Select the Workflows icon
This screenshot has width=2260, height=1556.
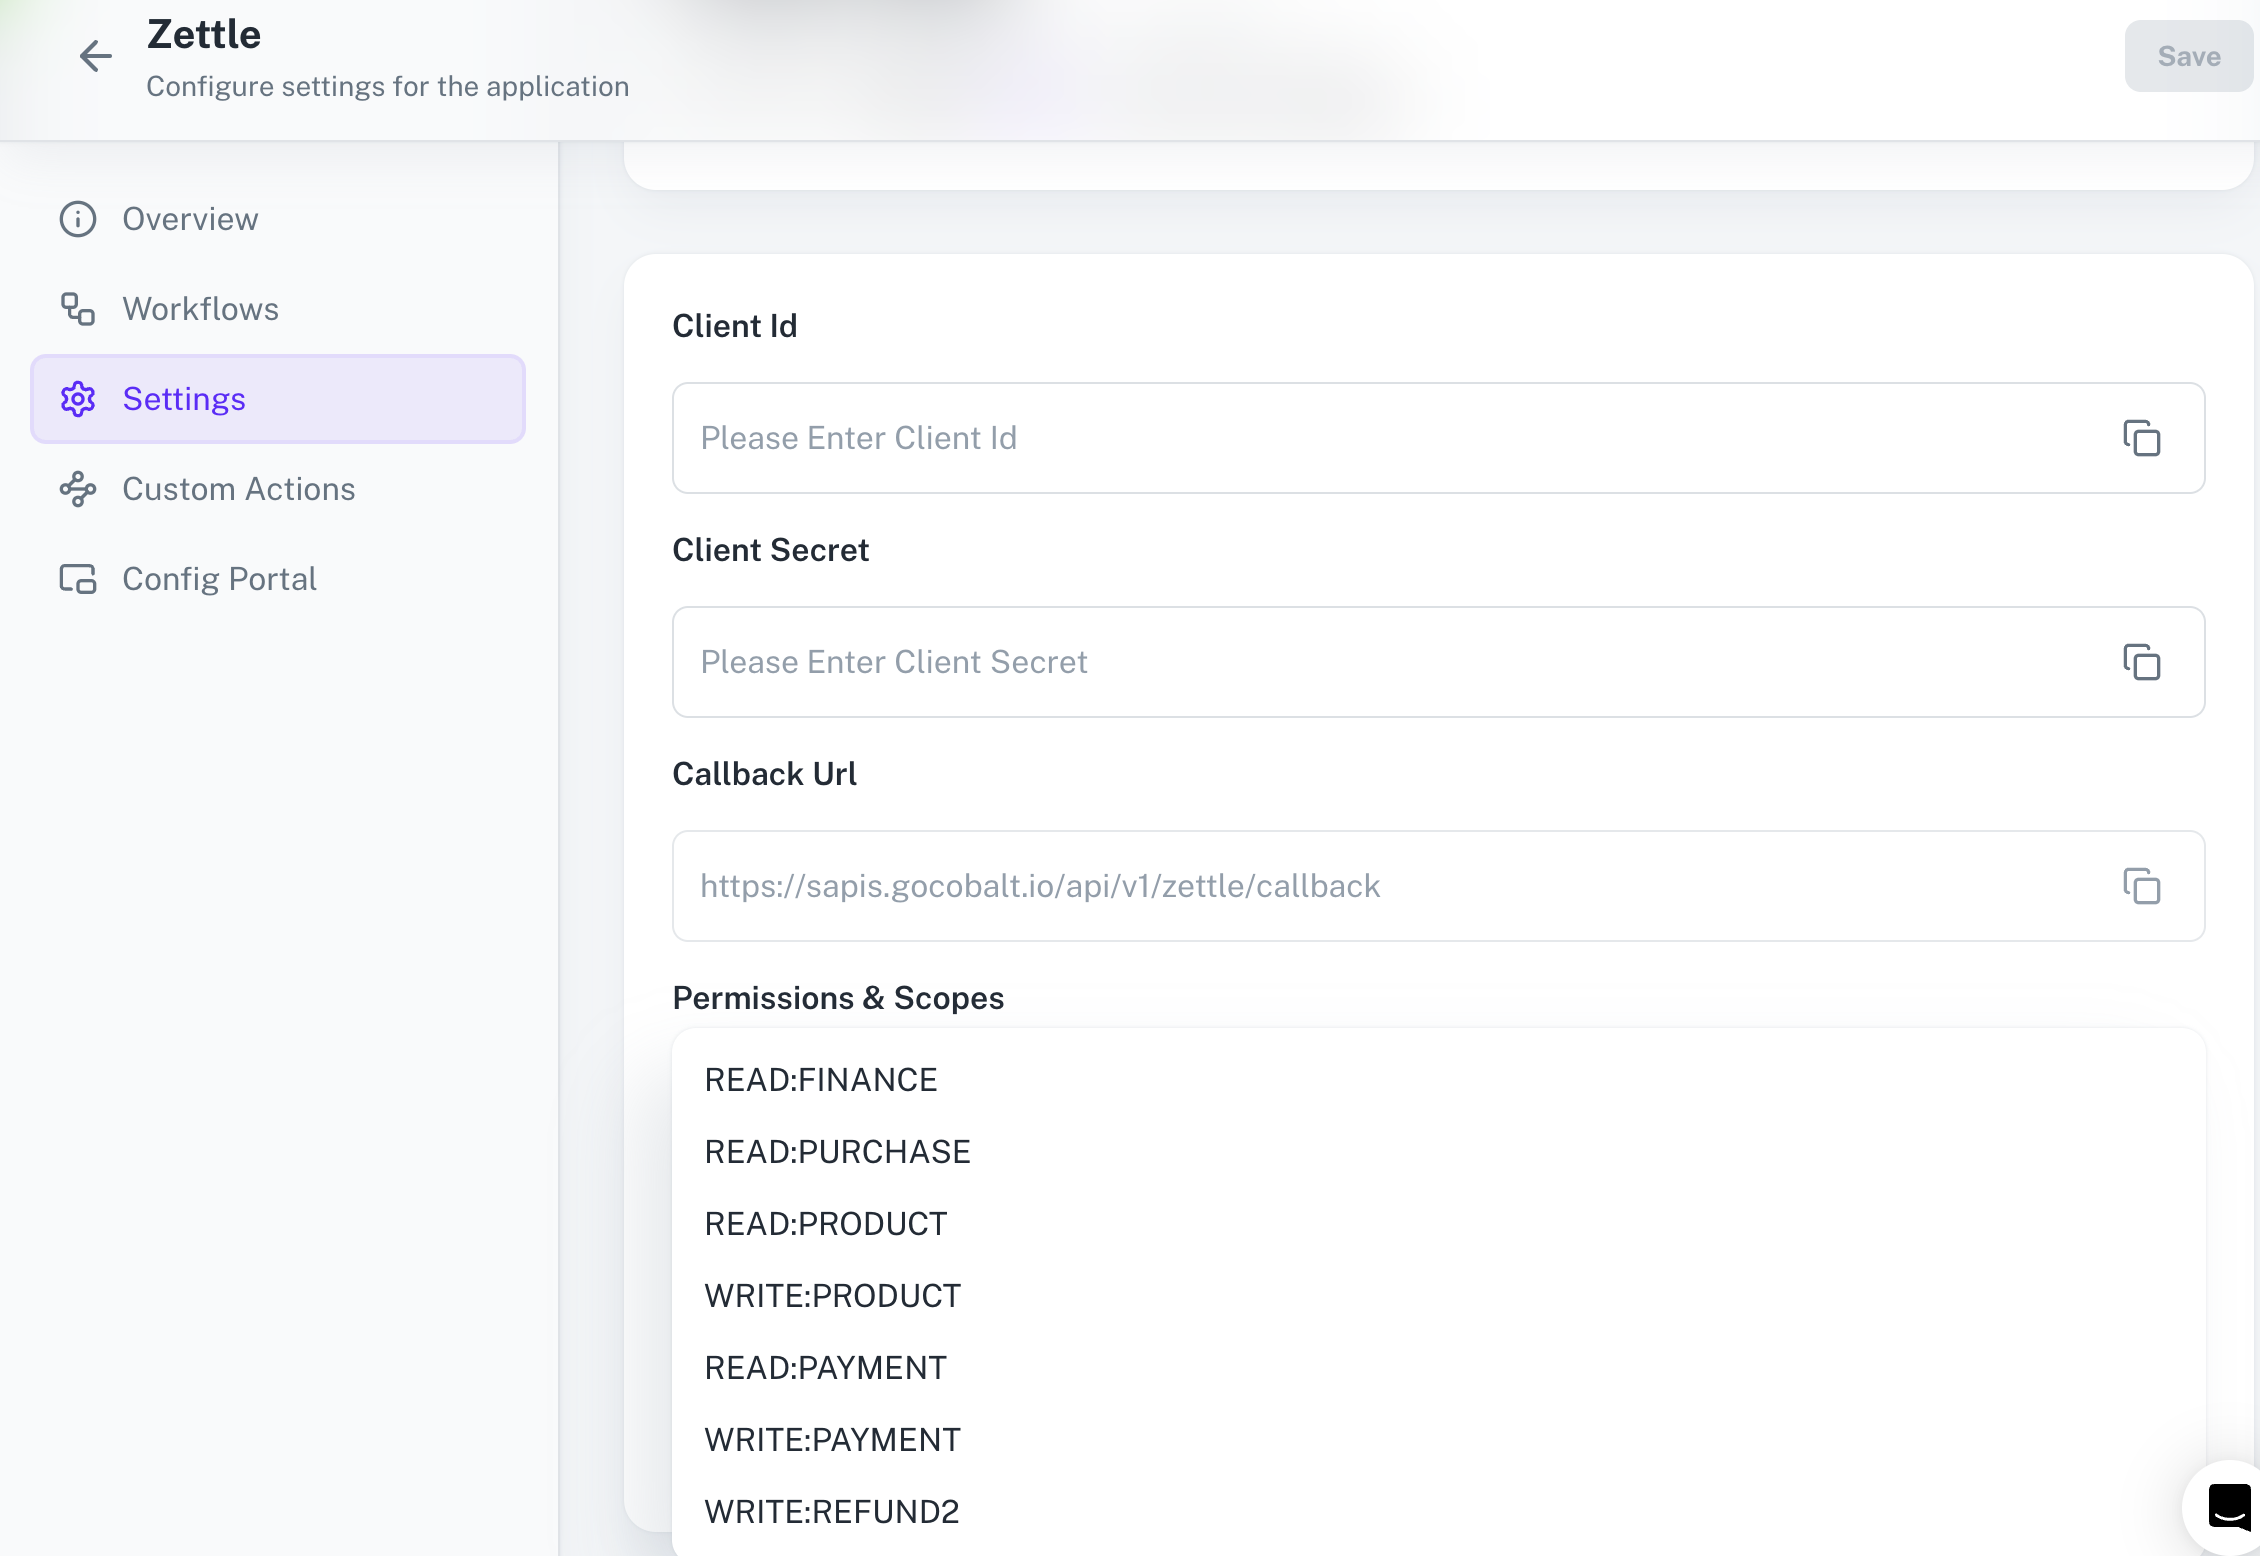point(78,309)
